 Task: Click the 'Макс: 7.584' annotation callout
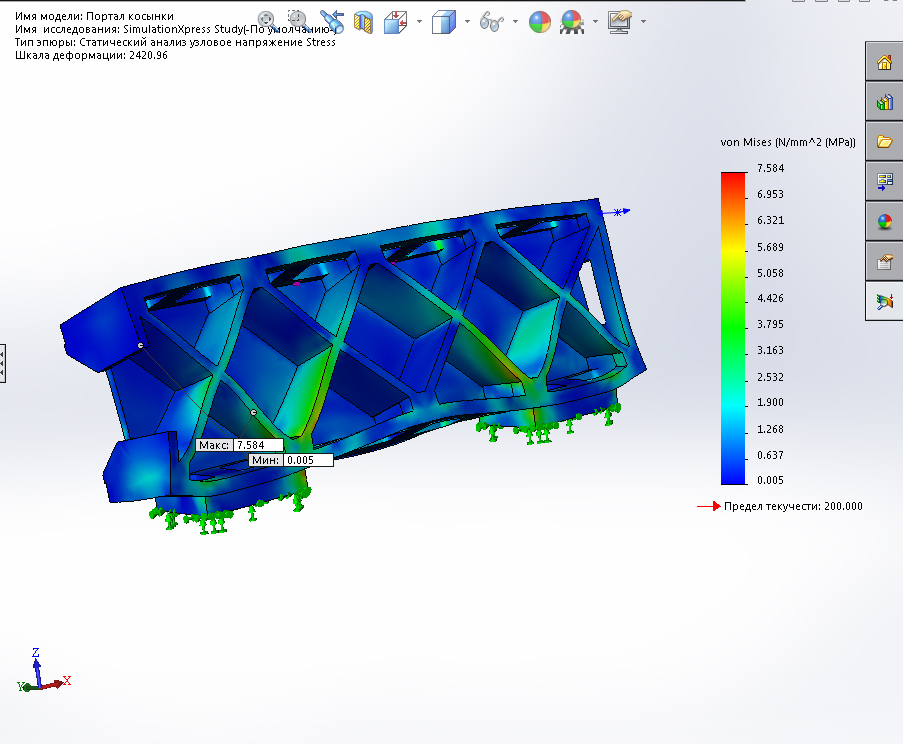coord(240,445)
